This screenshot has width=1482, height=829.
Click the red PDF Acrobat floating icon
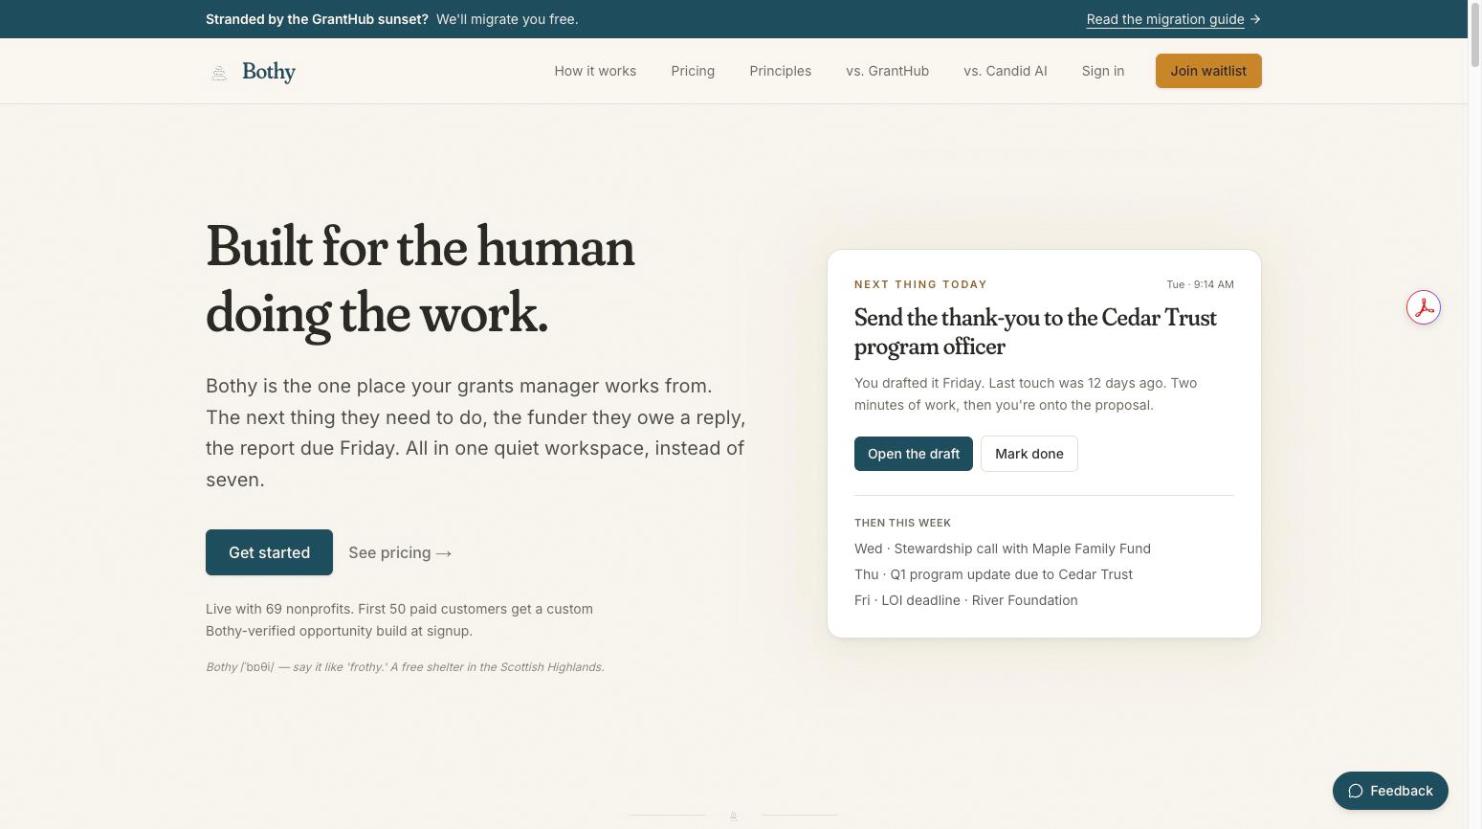point(1423,308)
